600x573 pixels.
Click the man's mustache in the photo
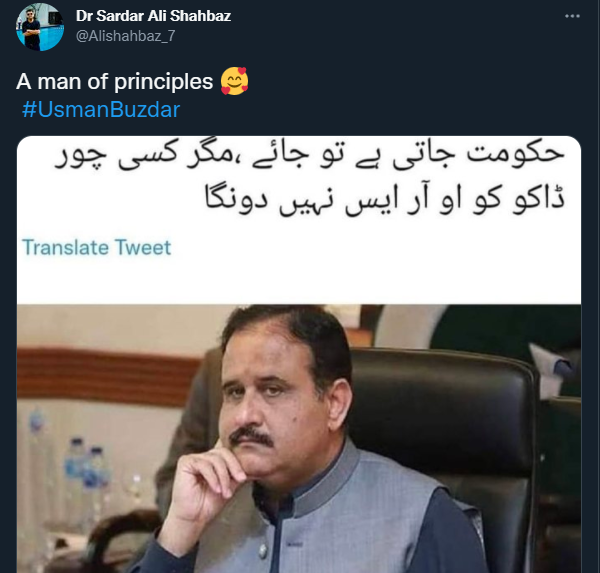click(251, 437)
